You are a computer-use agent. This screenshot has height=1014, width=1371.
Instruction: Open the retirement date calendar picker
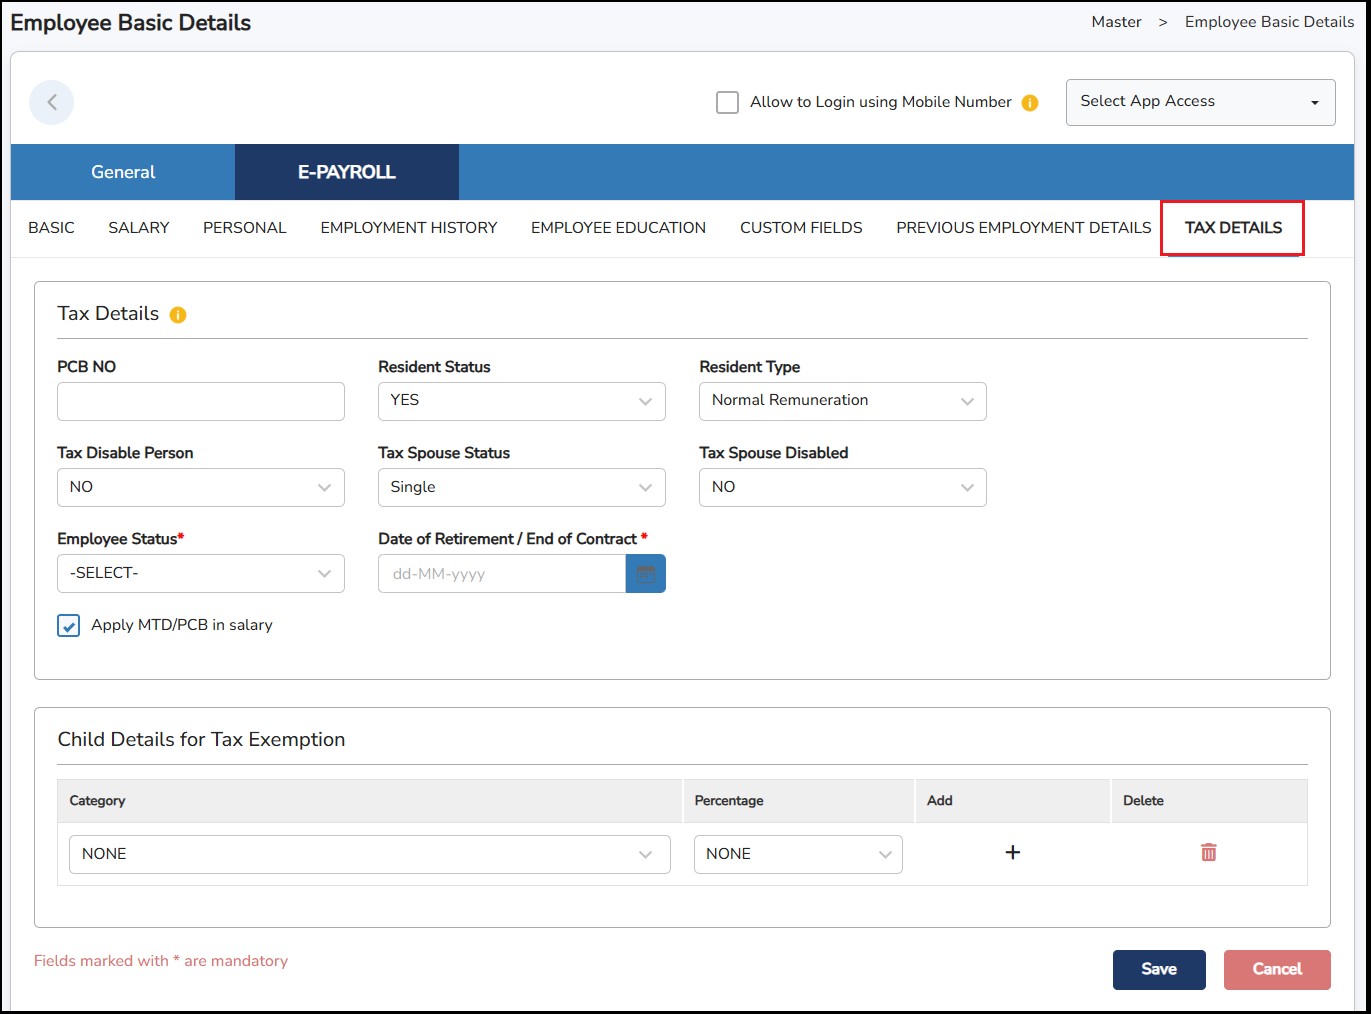646,574
